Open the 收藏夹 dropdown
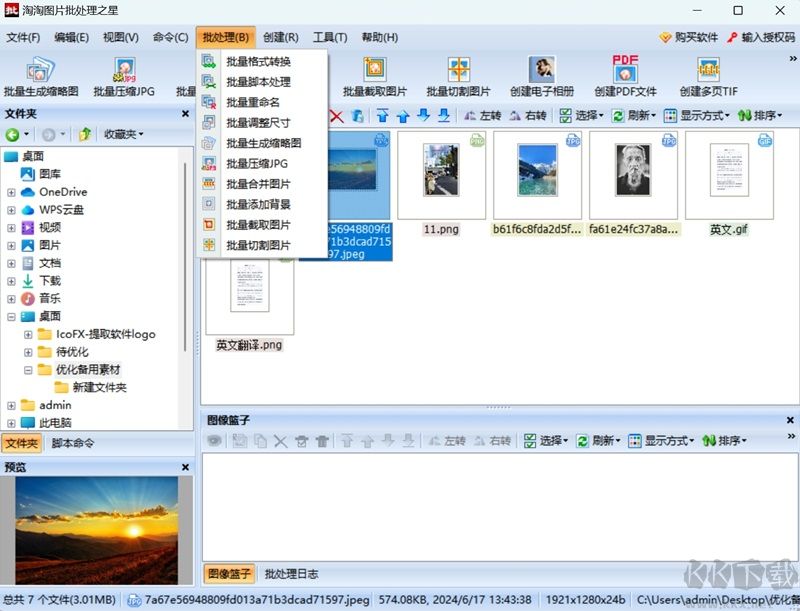The image size is (800, 611). [x=124, y=134]
